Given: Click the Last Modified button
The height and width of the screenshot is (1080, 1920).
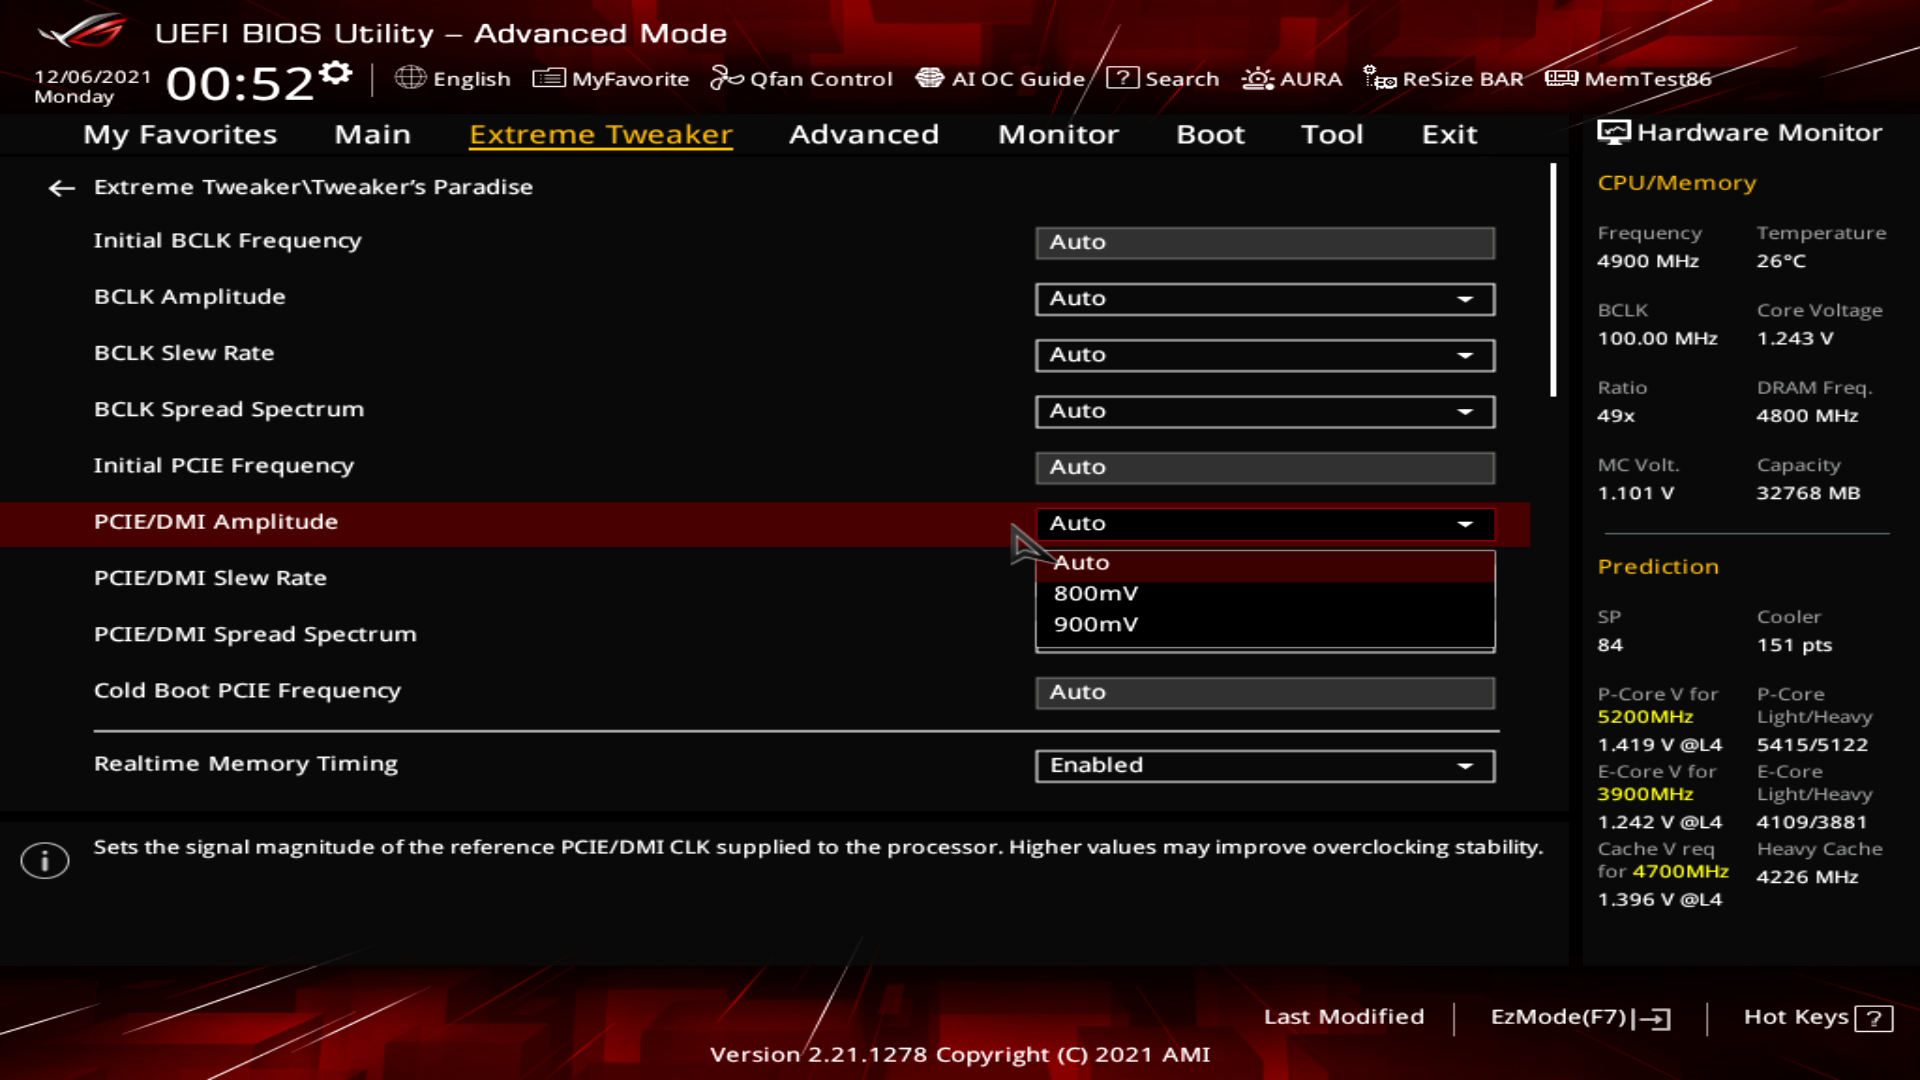Looking at the screenshot, I should [x=1344, y=1017].
